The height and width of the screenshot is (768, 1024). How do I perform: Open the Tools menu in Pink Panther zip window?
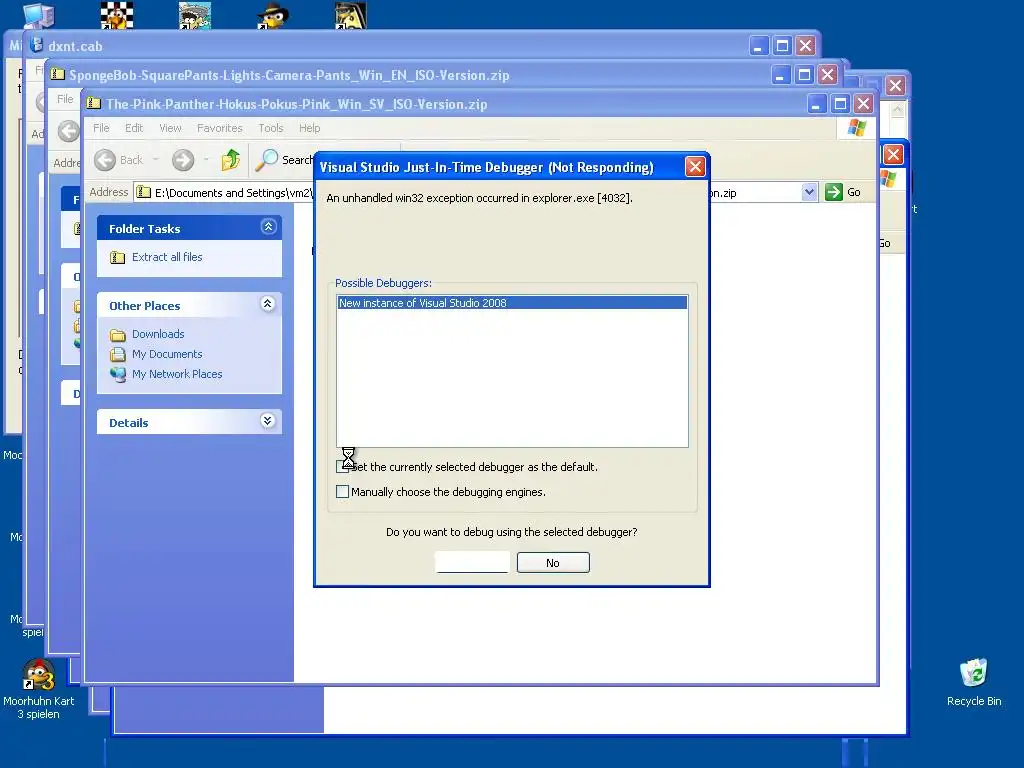click(270, 128)
